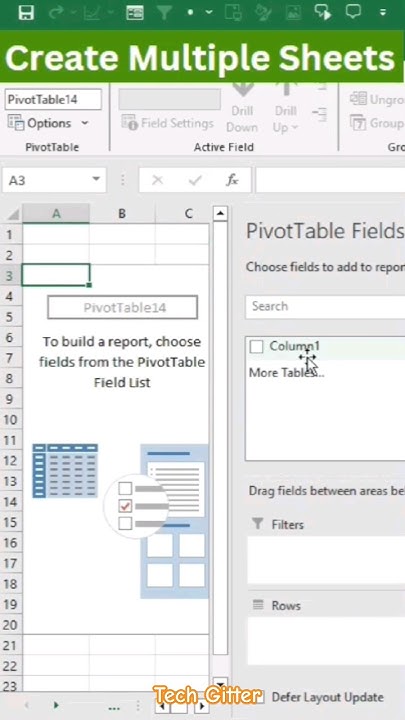Click in the Search fields box
The width and height of the screenshot is (405, 720).
click(325, 306)
